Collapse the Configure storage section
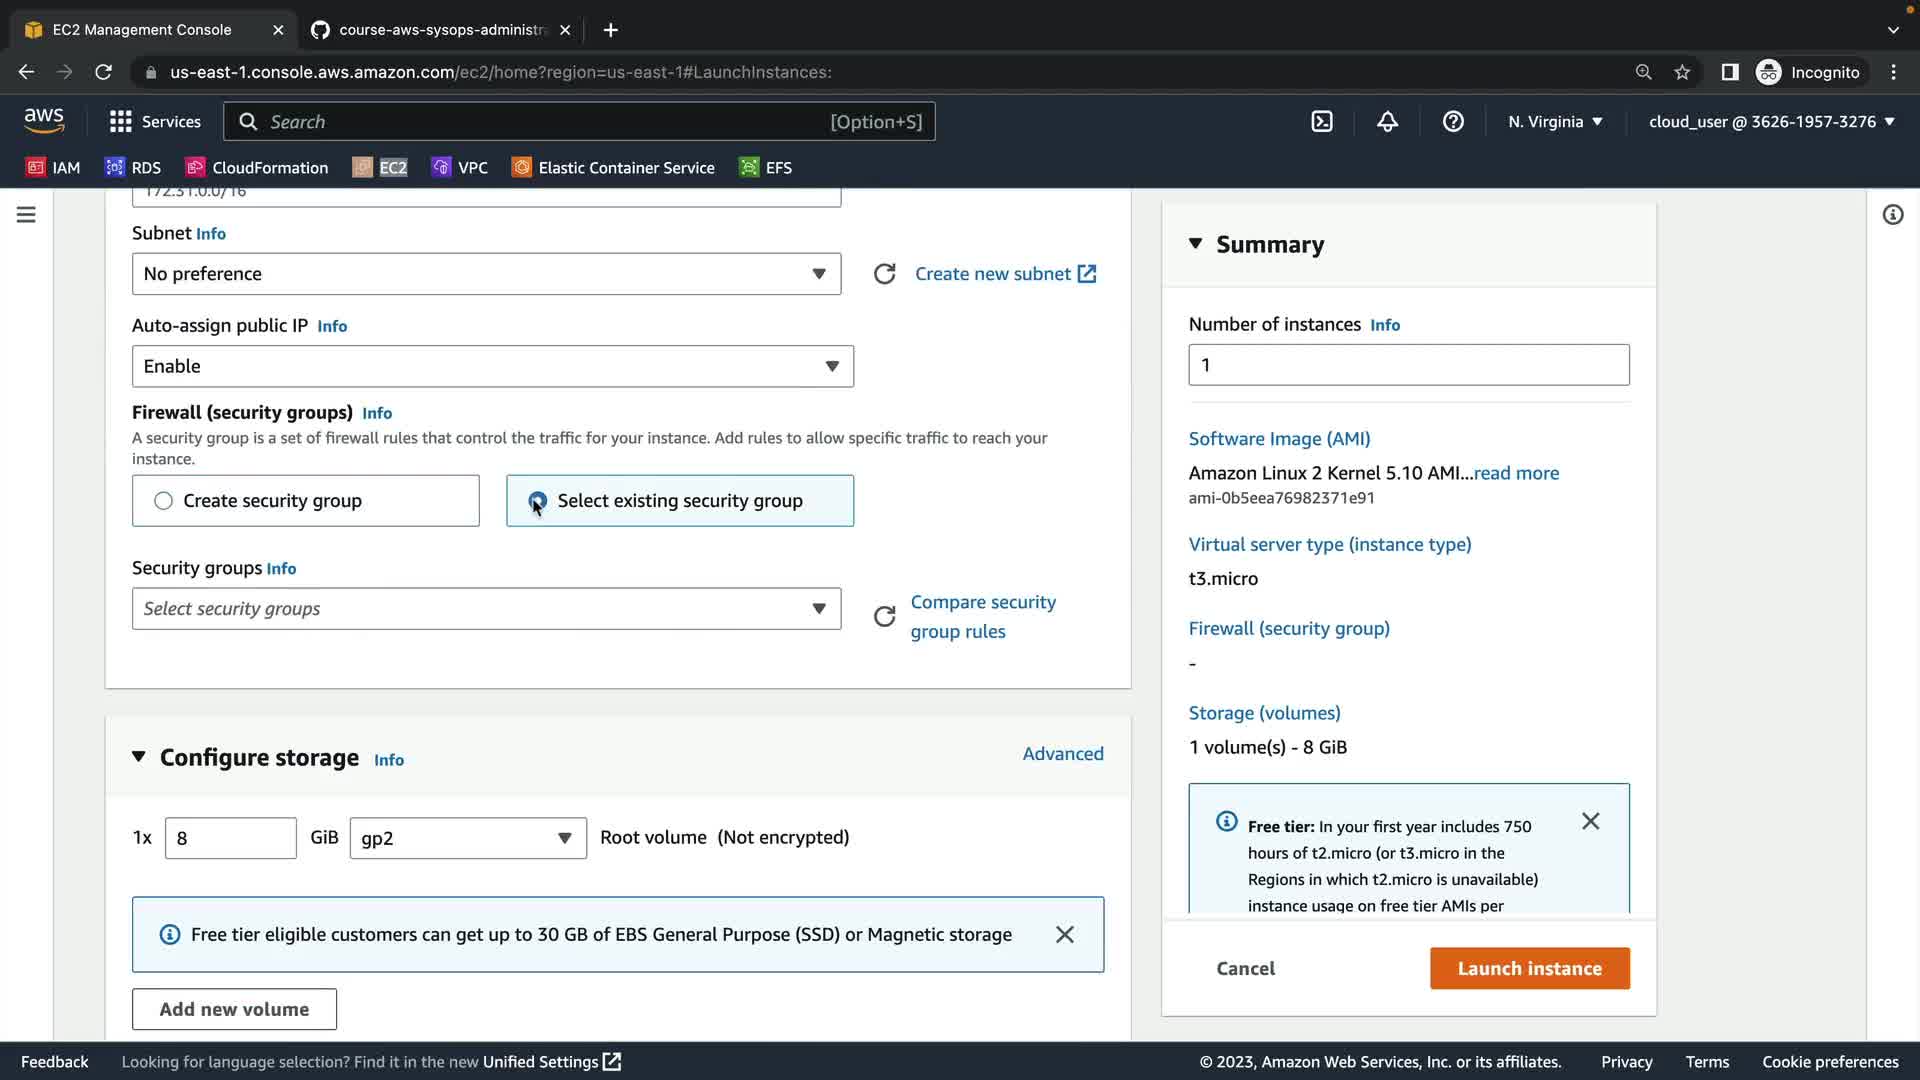1920x1080 pixels. pos(139,757)
